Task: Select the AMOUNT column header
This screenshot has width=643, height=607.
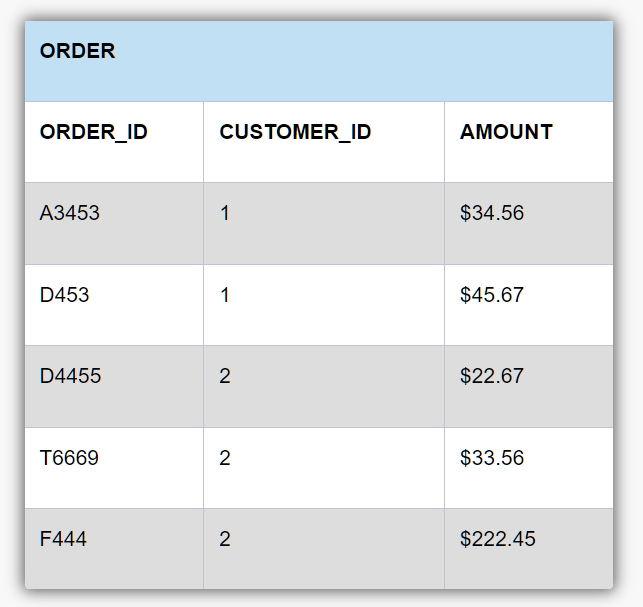Action: 506,132
